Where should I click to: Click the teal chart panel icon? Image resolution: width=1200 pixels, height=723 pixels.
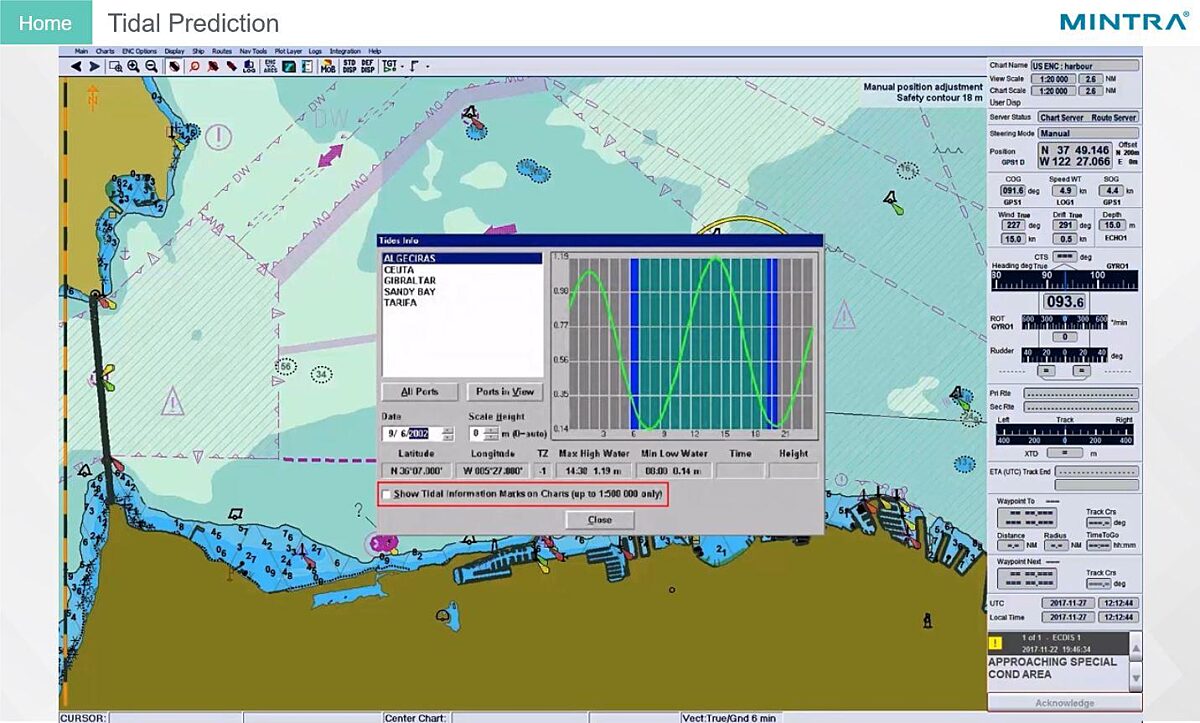click(x=289, y=66)
